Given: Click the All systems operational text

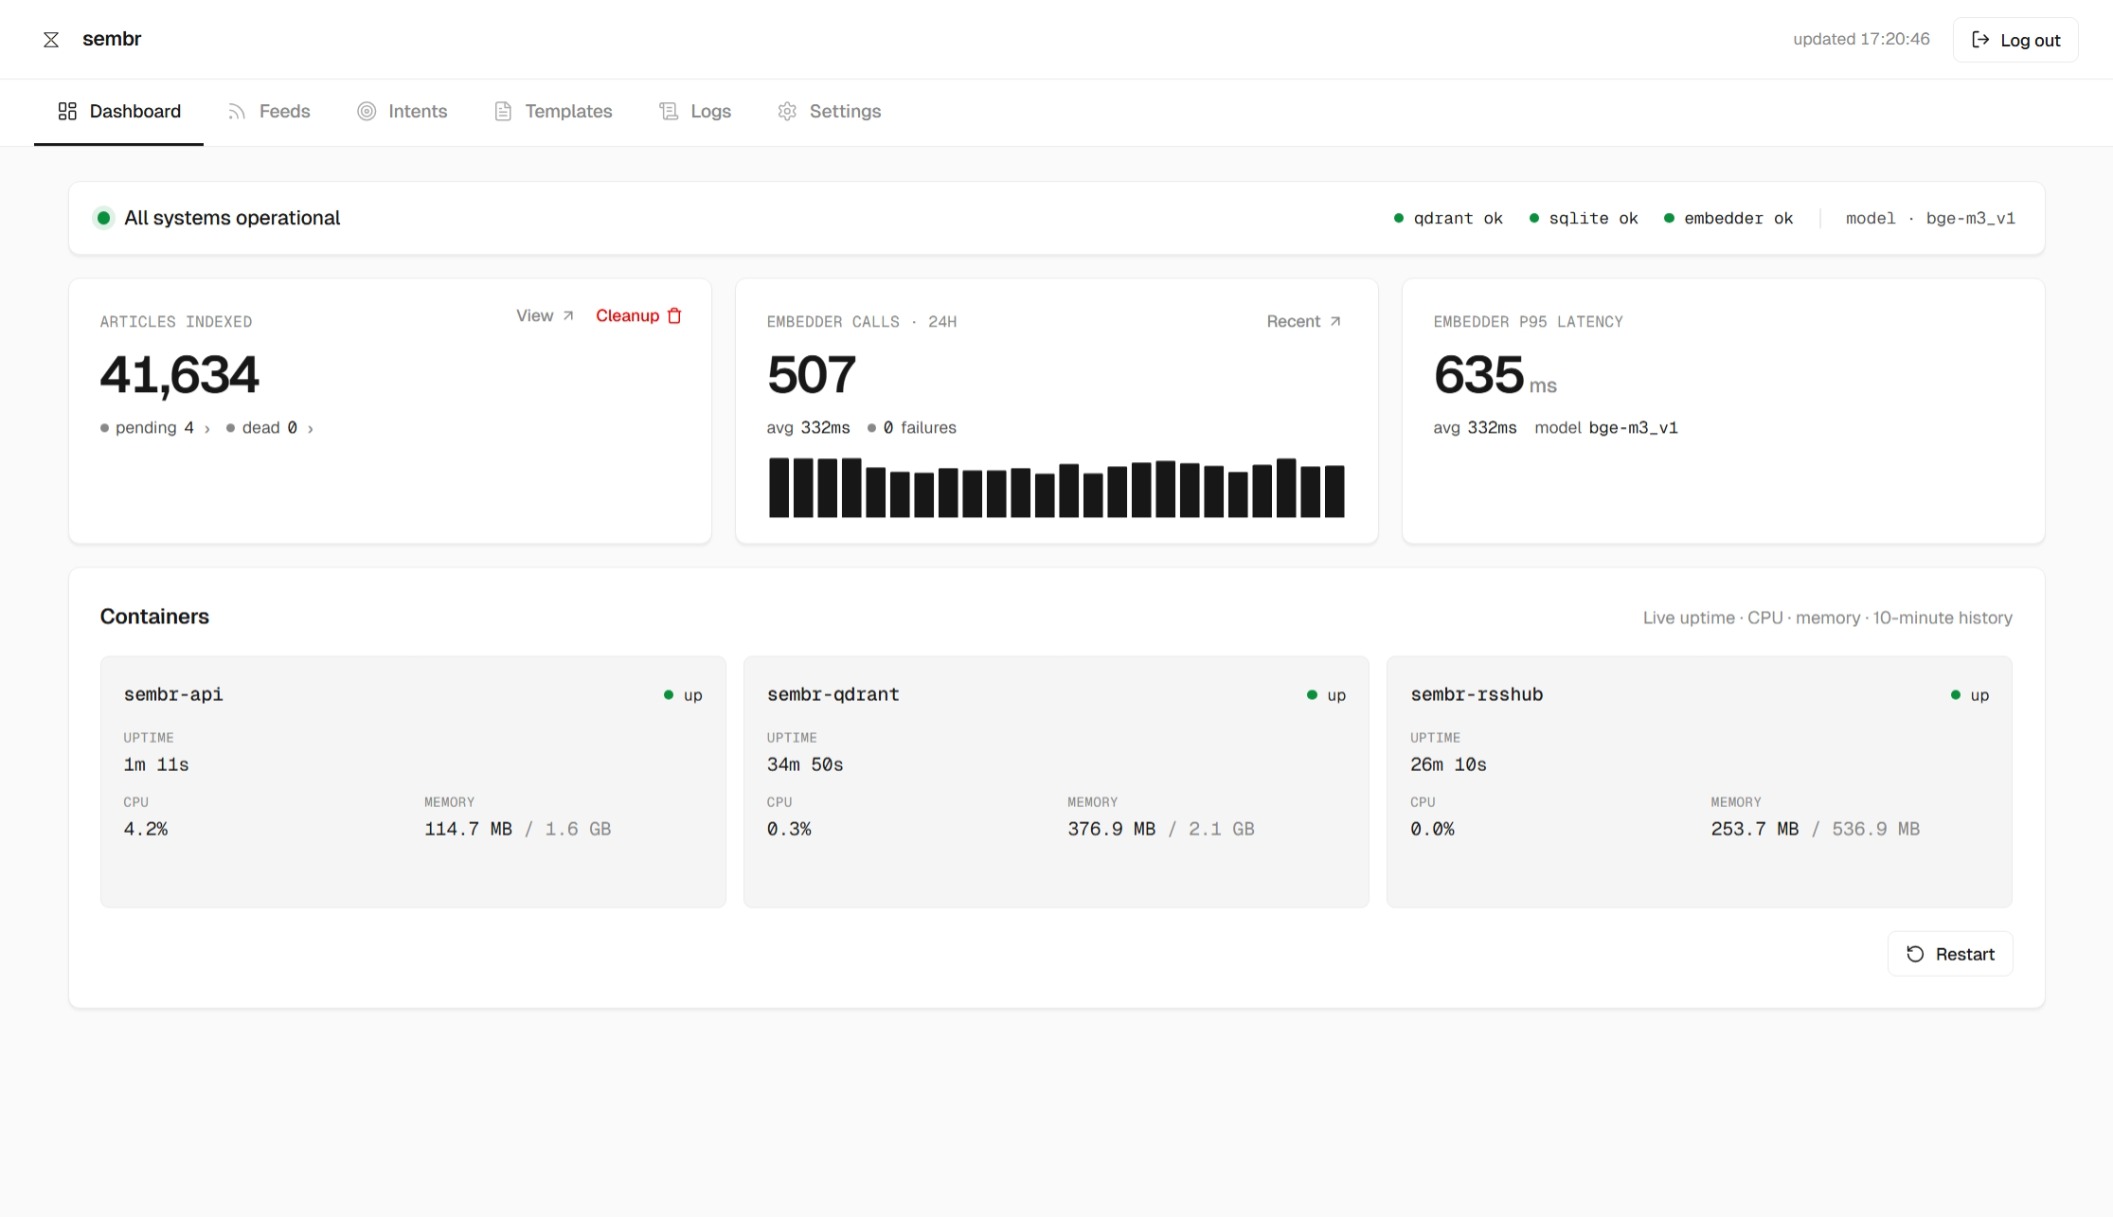Looking at the screenshot, I should (232, 218).
